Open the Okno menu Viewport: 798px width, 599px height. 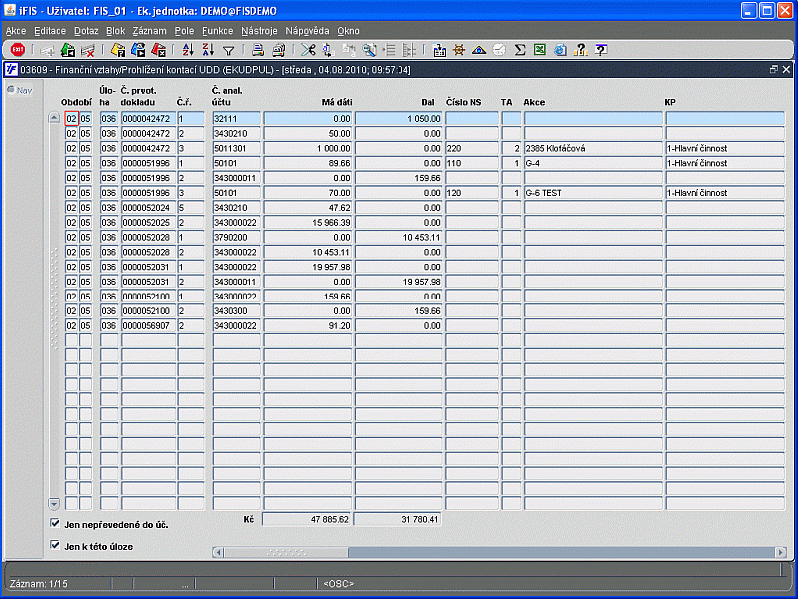pos(348,31)
